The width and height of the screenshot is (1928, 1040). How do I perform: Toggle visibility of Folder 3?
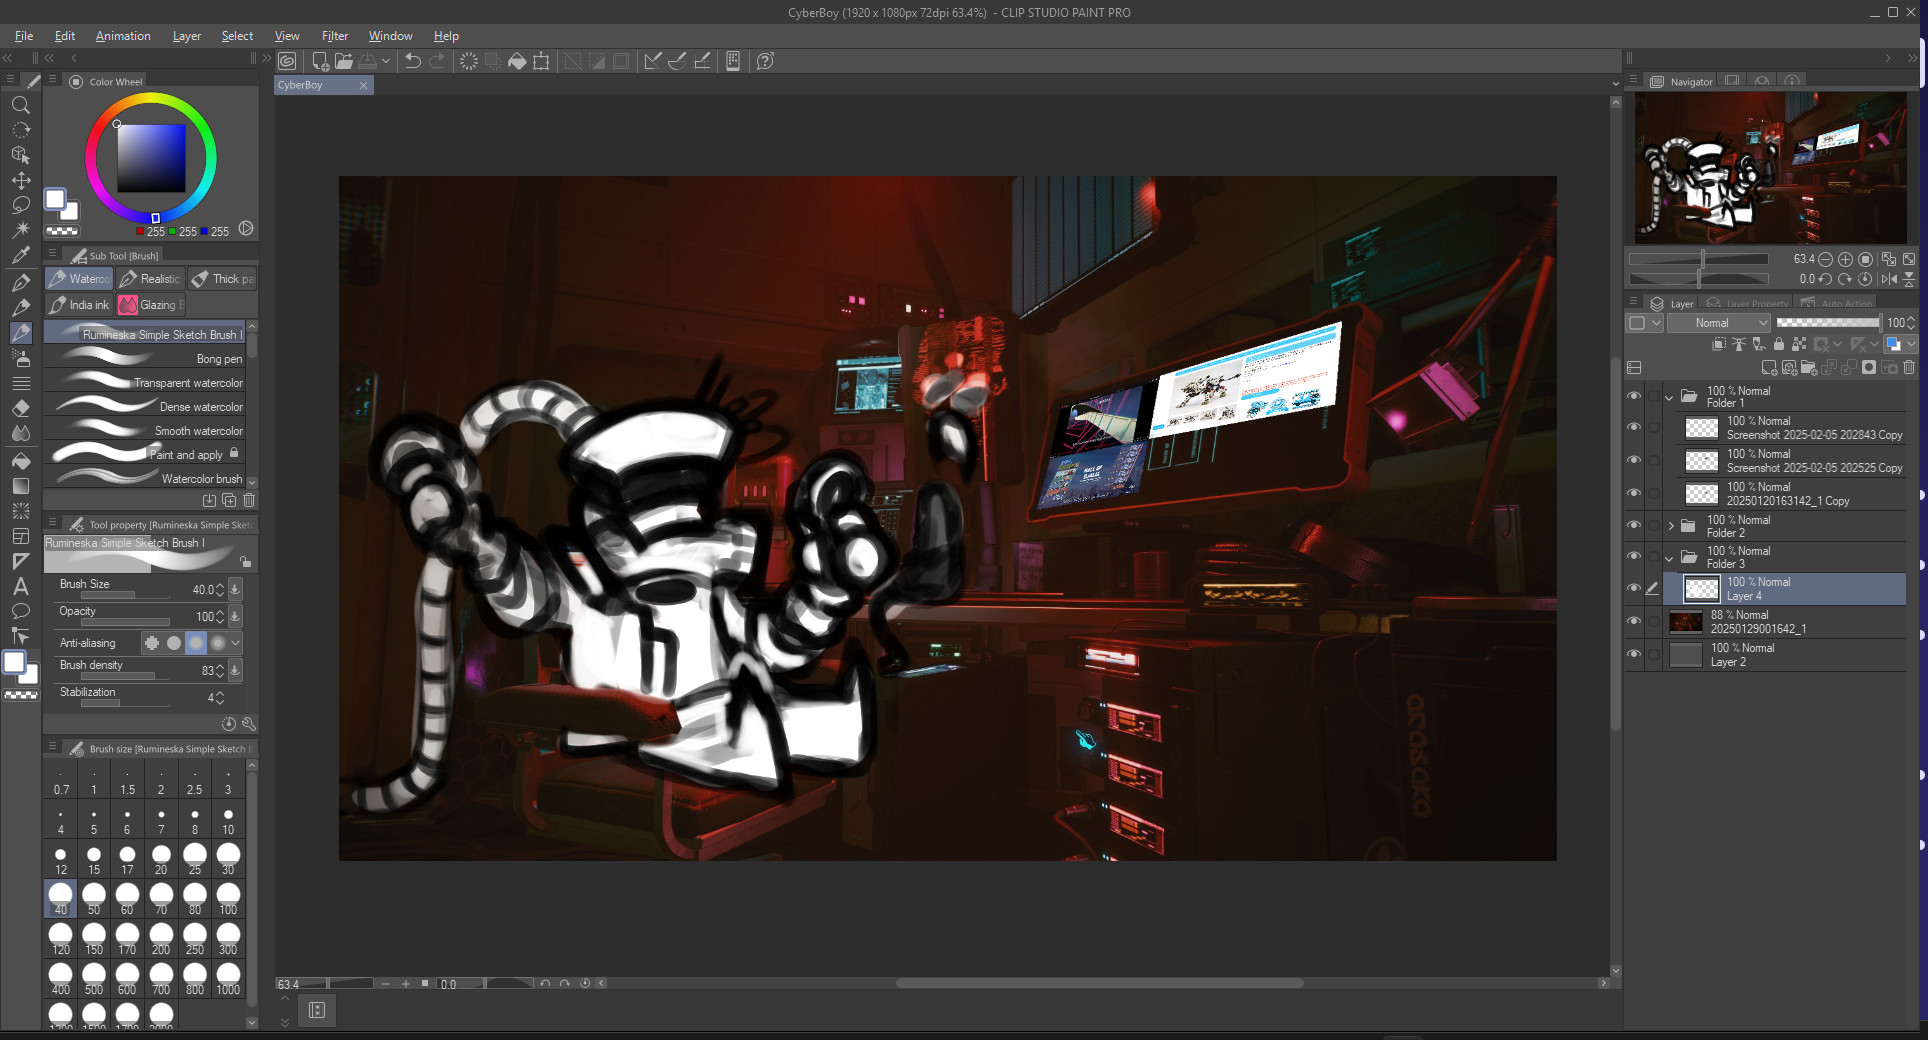coord(1634,556)
